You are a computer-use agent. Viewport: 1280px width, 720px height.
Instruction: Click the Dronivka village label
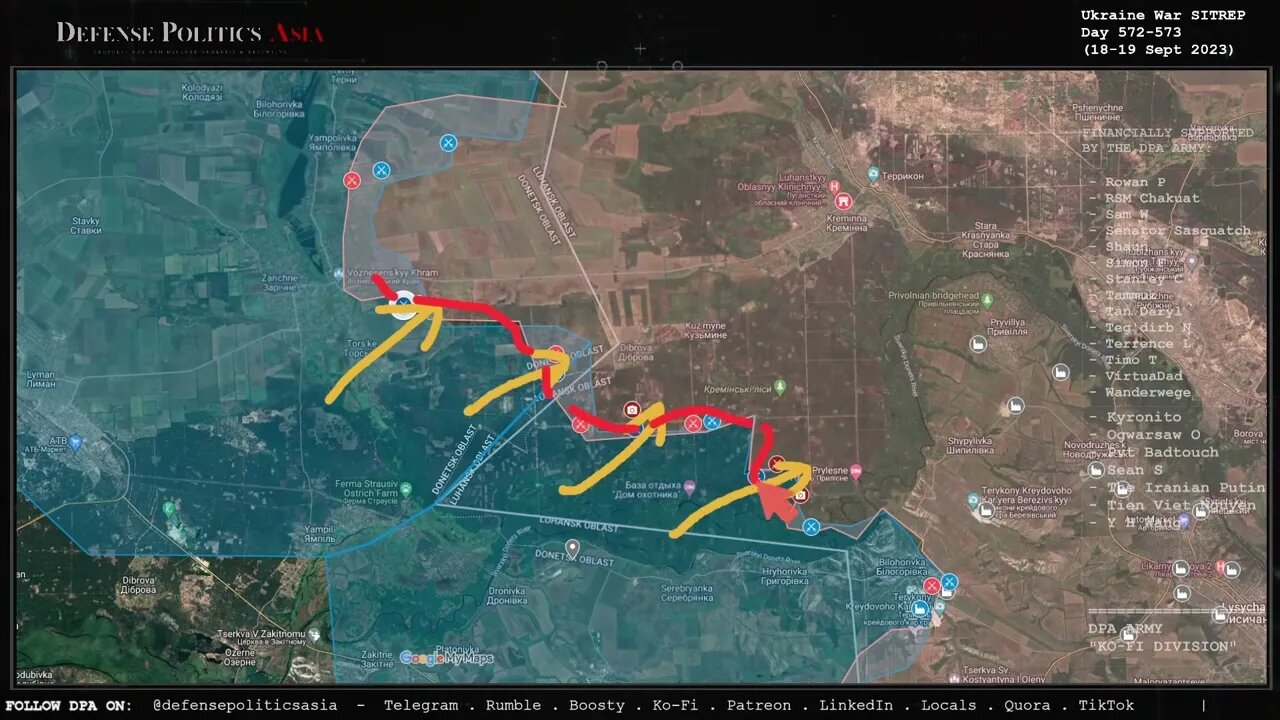coord(507,594)
